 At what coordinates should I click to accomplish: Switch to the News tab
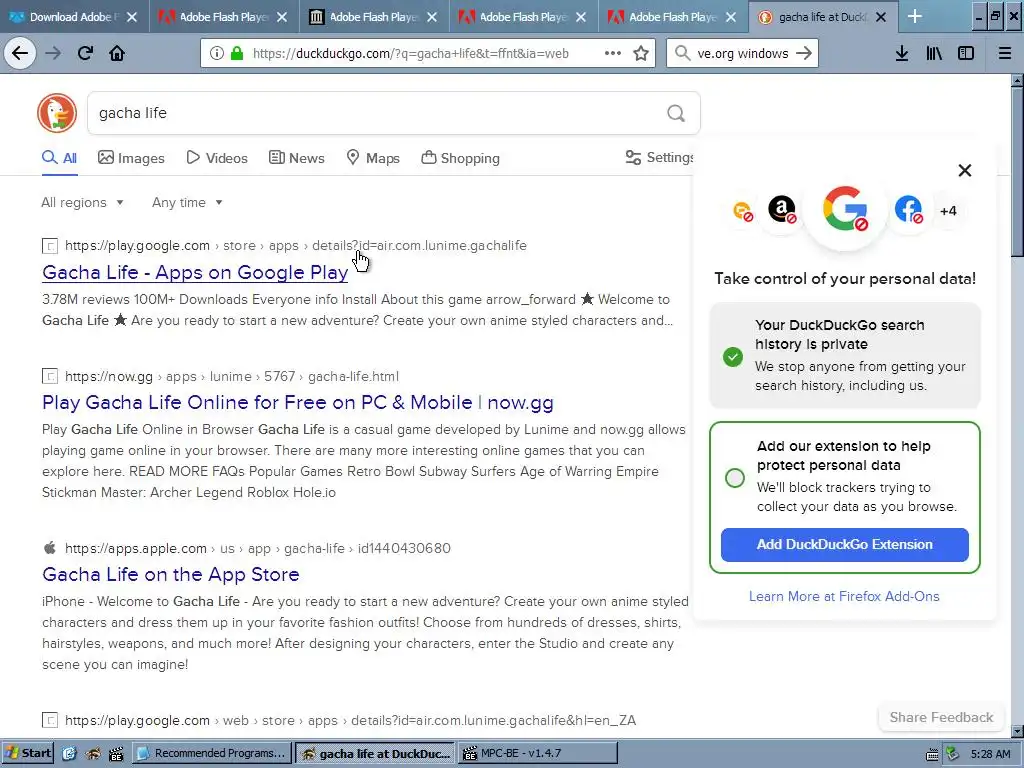coord(296,158)
